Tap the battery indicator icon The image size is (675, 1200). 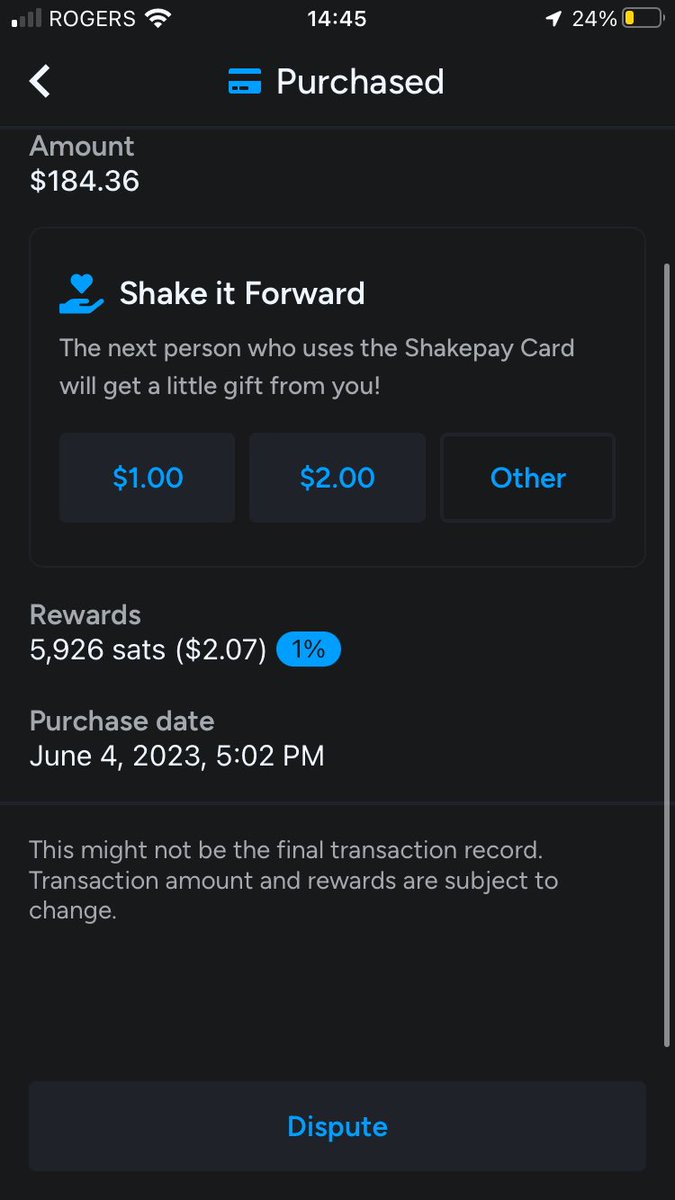[642, 19]
